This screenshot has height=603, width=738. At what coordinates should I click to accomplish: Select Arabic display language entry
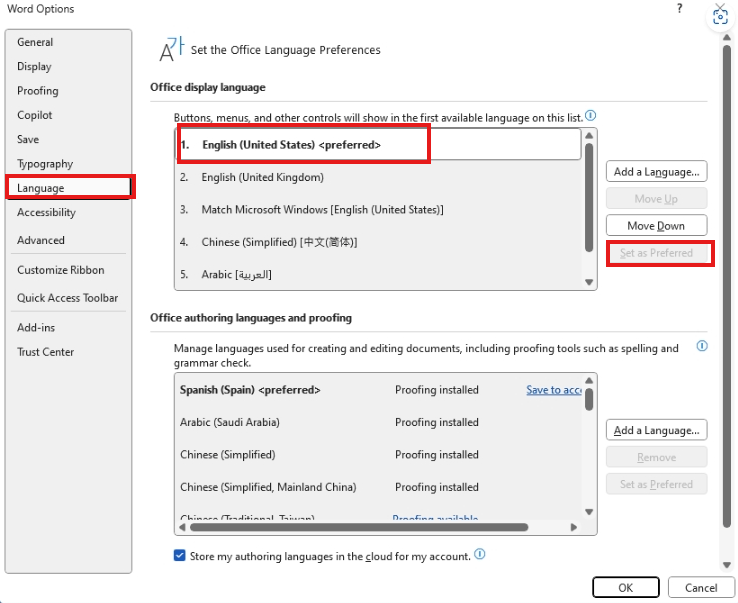click(378, 274)
